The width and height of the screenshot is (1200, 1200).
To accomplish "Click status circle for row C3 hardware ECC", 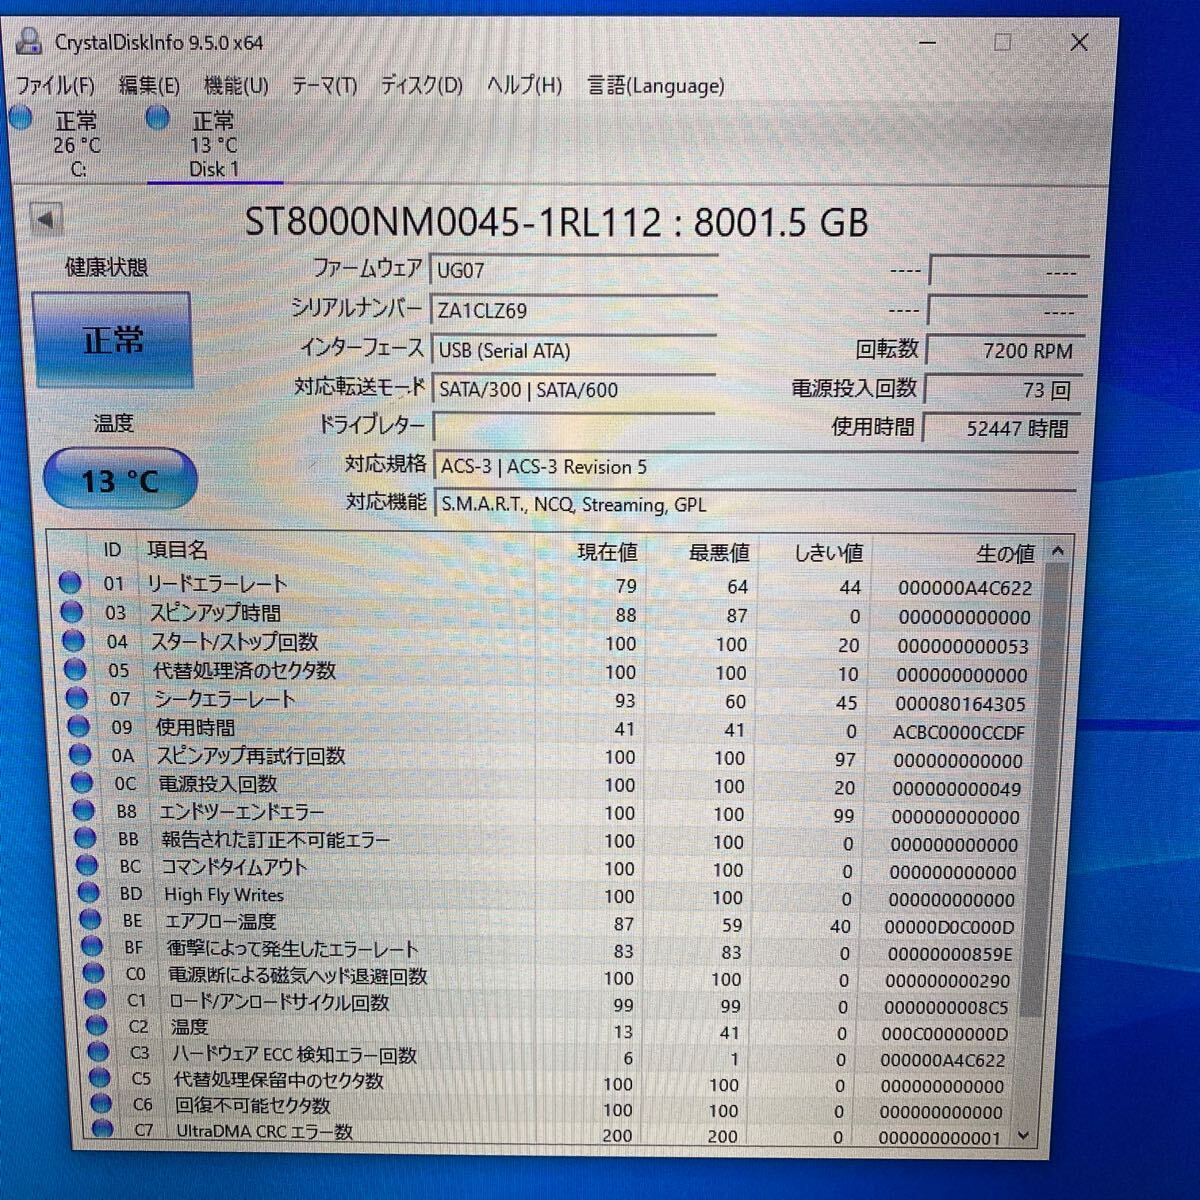I will click(x=98, y=1052).
